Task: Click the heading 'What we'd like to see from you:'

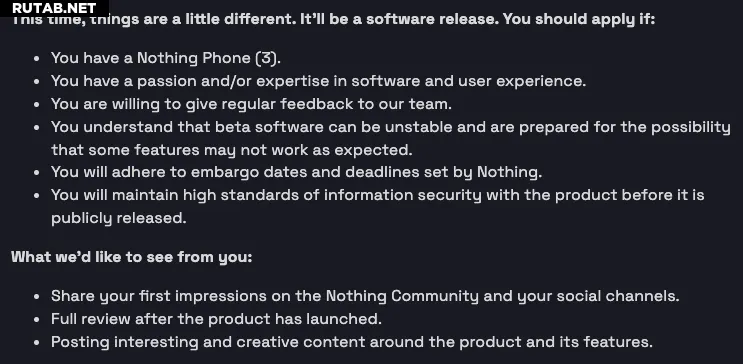Action: 132,257
